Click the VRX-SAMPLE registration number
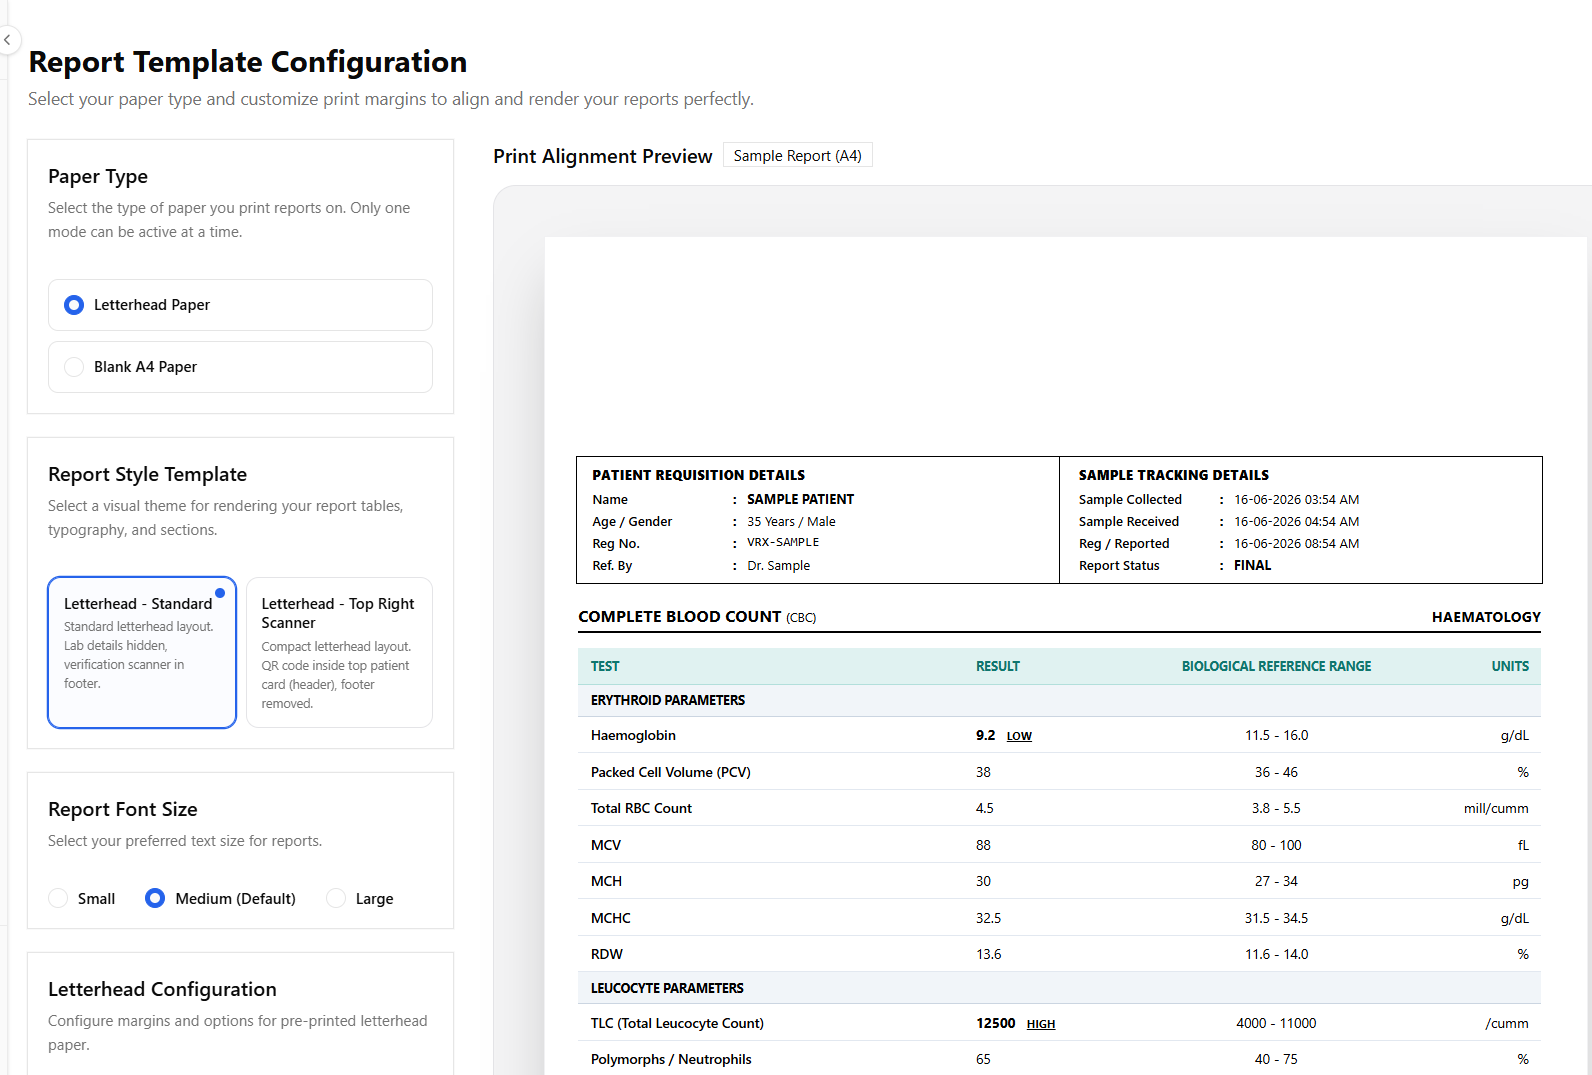1592x1075 pixels. pyautogui.click(x=783, y=543)
